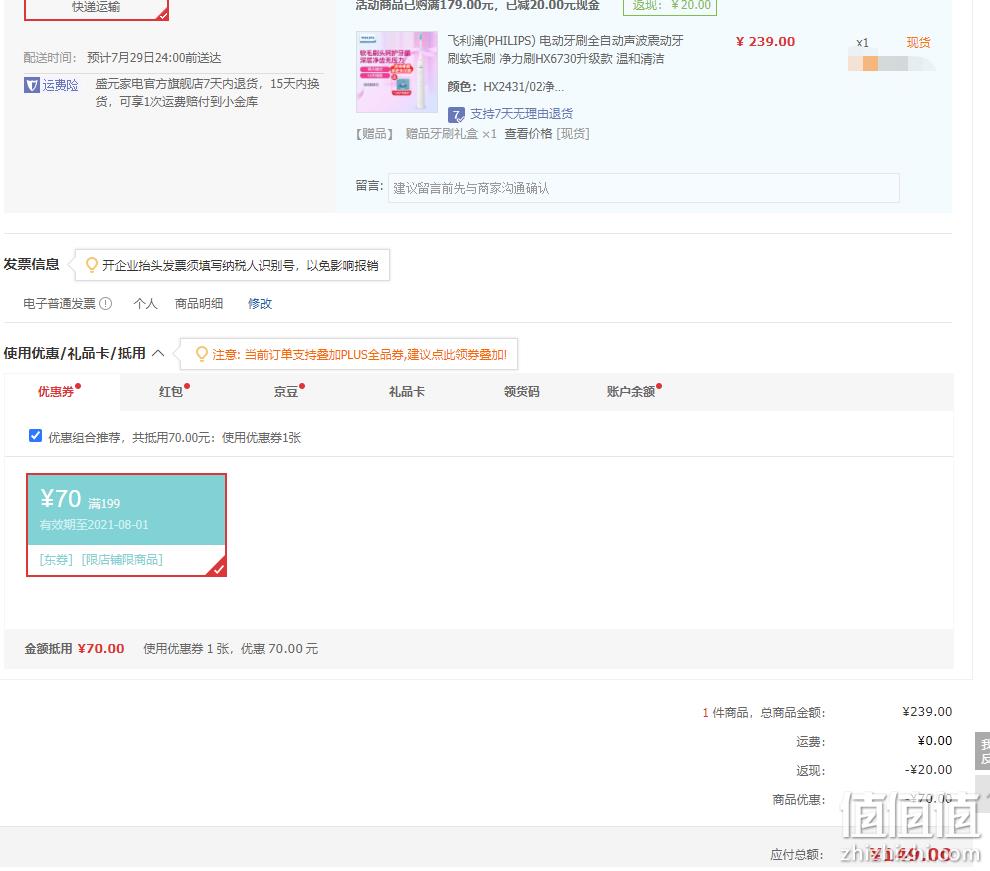Select the 优惠券 tab
Screen dimensions: 990x871
pyautogui.click(x=56, y=391)
